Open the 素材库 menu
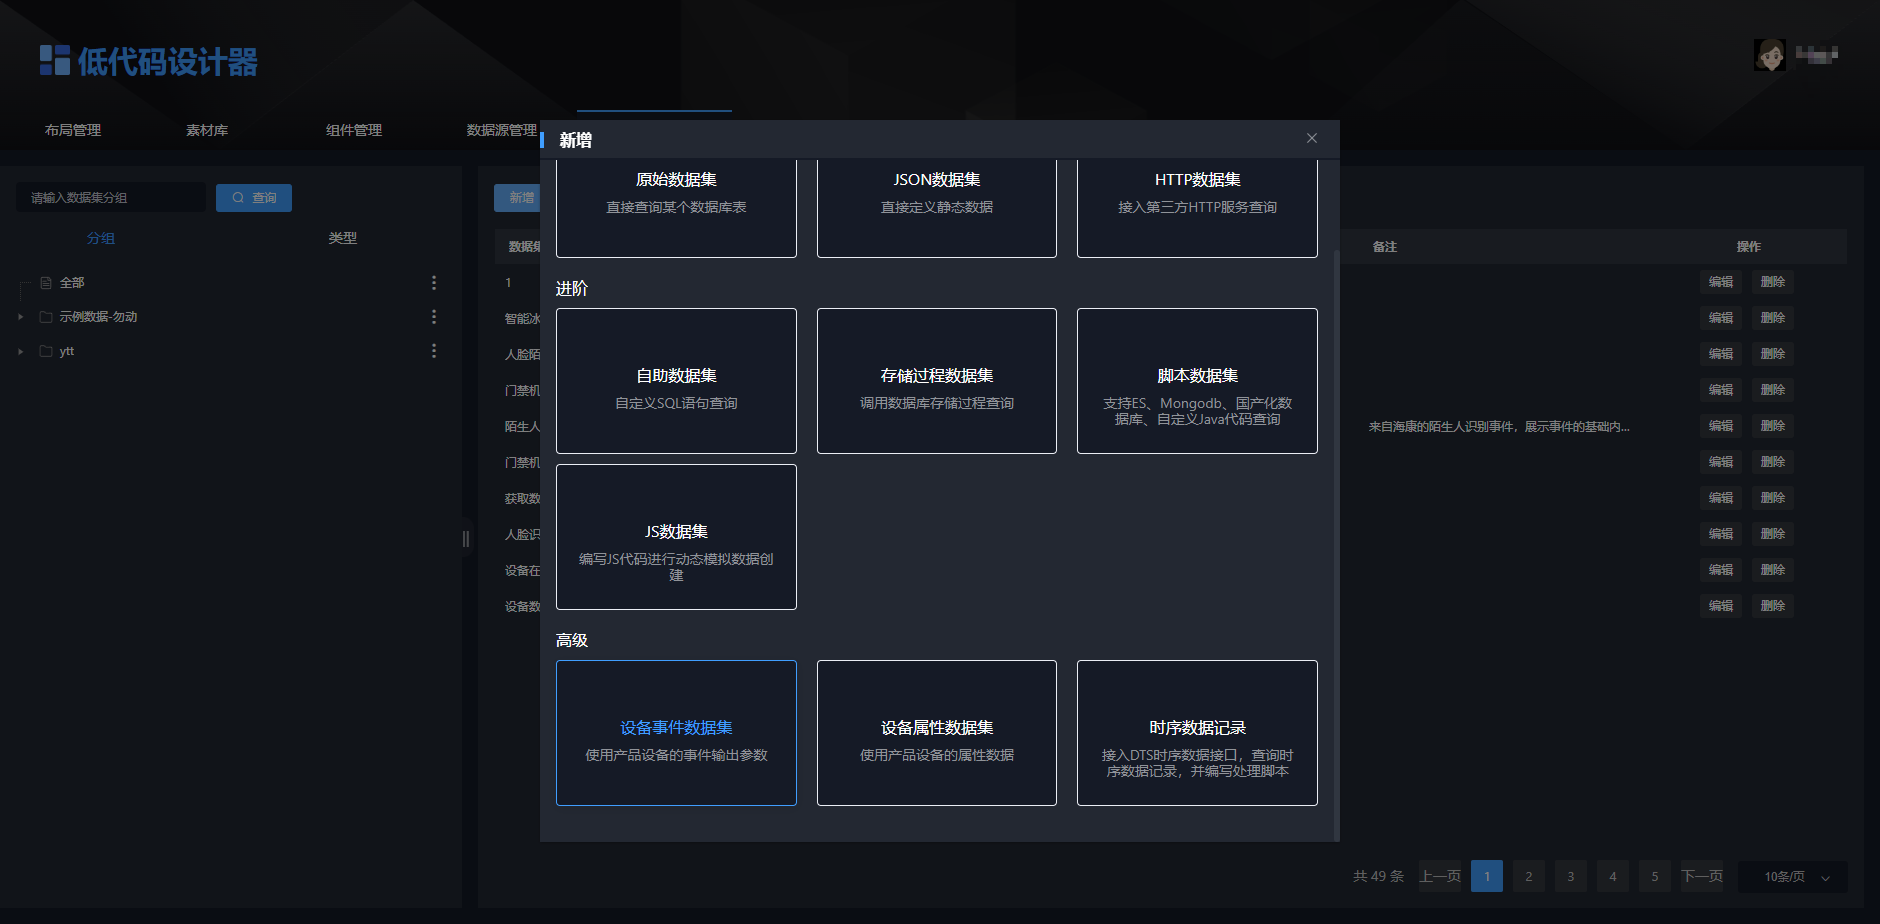Viewport: 1880px width, 924px height. (207, 130)
